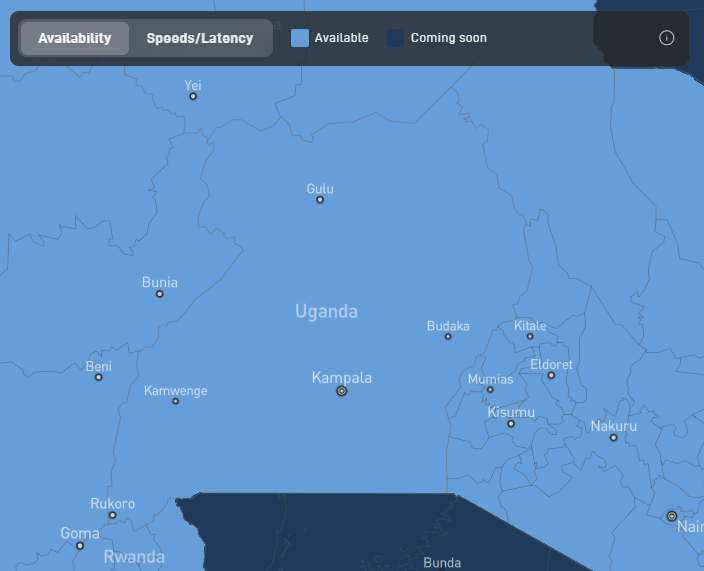Select the Goma city marker
704x571 pixels.
point(80,546)
